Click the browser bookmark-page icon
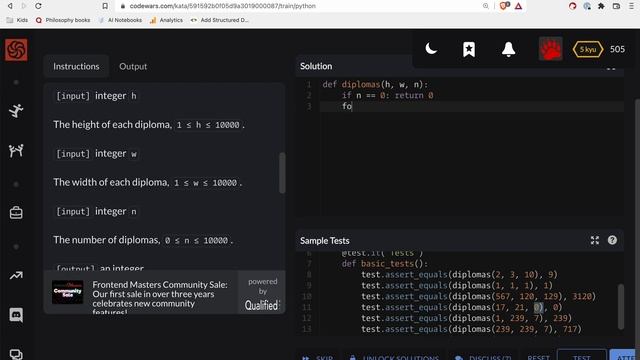The image size is (640, 360). tap(105, 6)
